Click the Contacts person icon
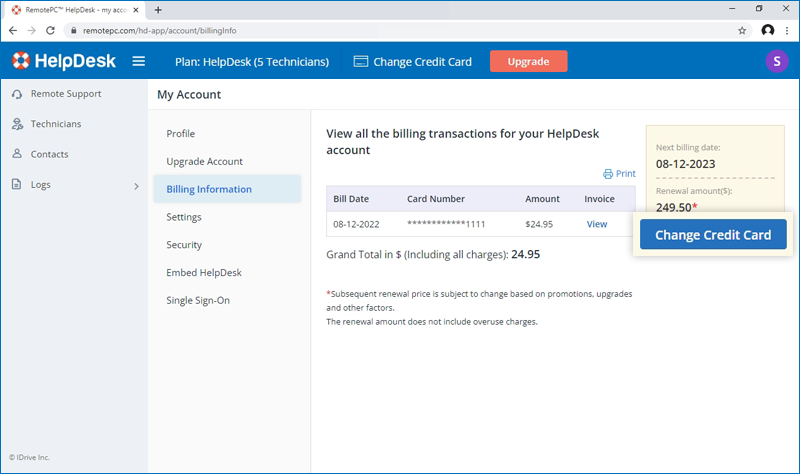 coord(17,154)
